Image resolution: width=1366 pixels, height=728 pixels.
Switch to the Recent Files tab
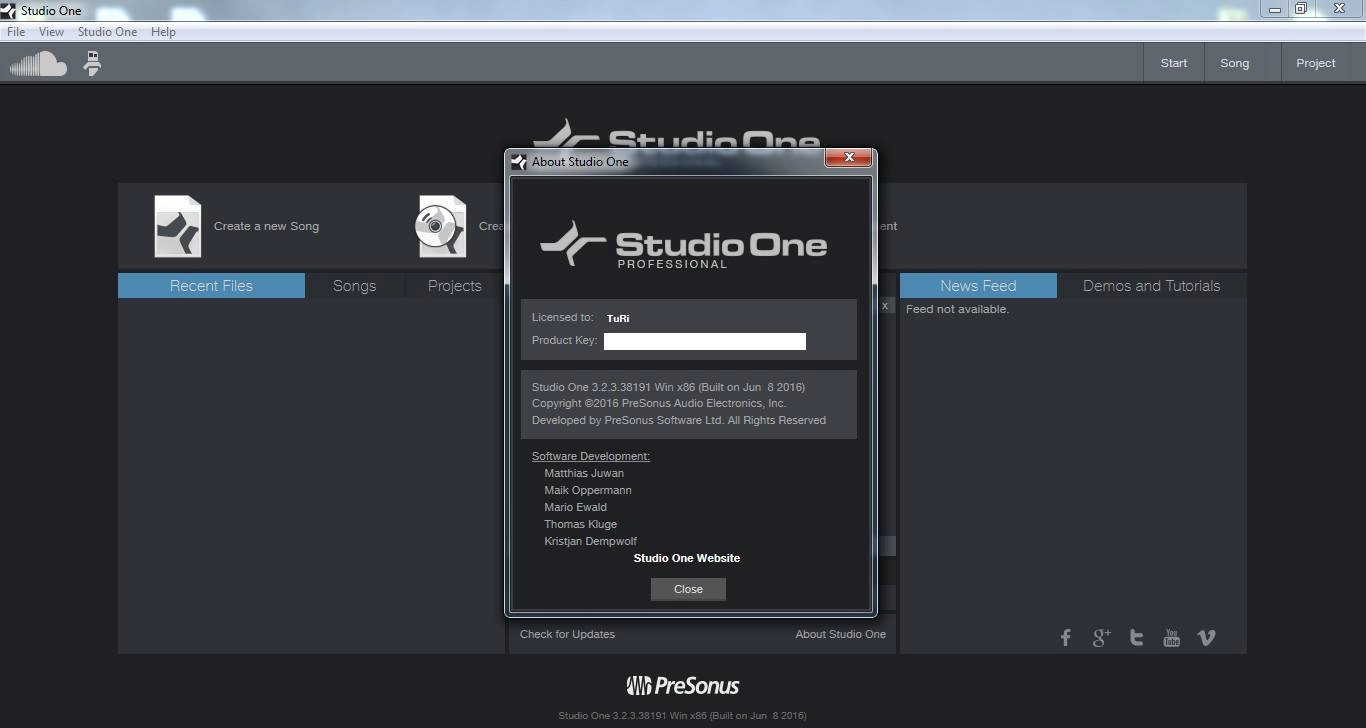coord(211,286)
